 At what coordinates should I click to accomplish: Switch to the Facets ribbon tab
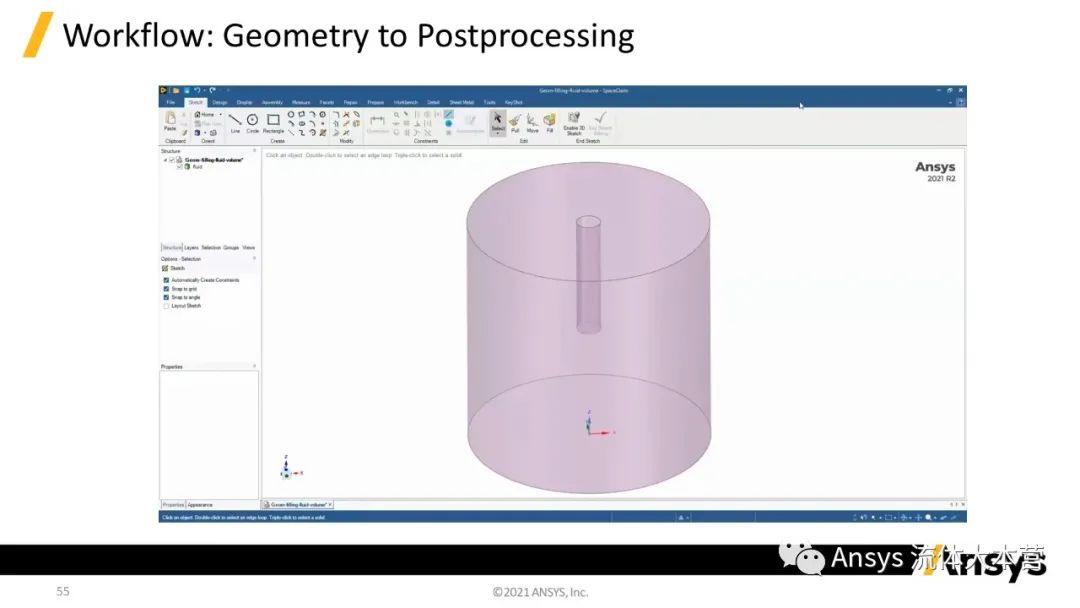click(x=326, y=102)
